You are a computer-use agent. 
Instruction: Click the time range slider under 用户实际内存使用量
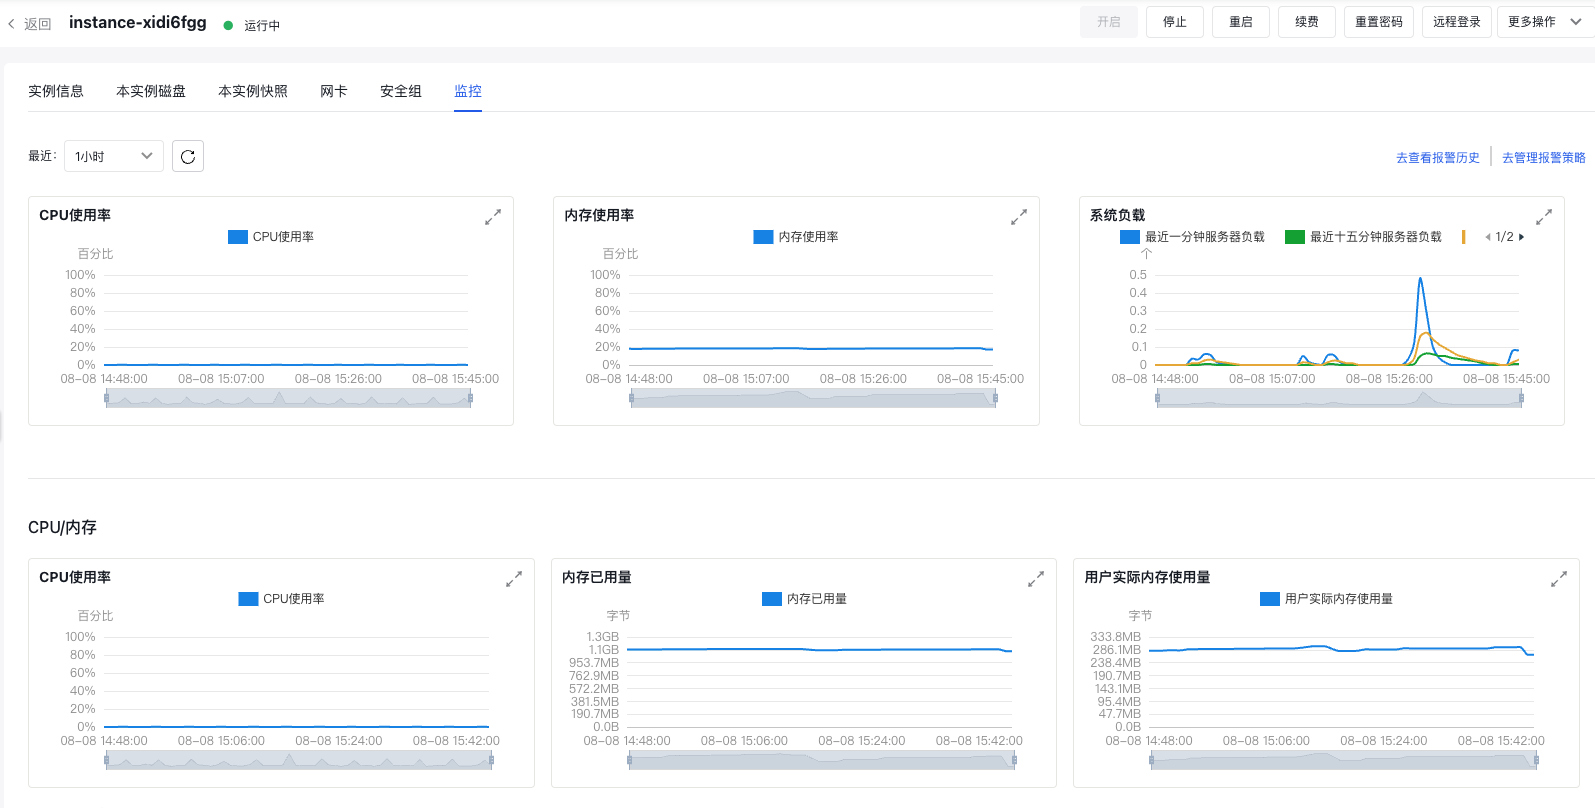coord(1343,760)
